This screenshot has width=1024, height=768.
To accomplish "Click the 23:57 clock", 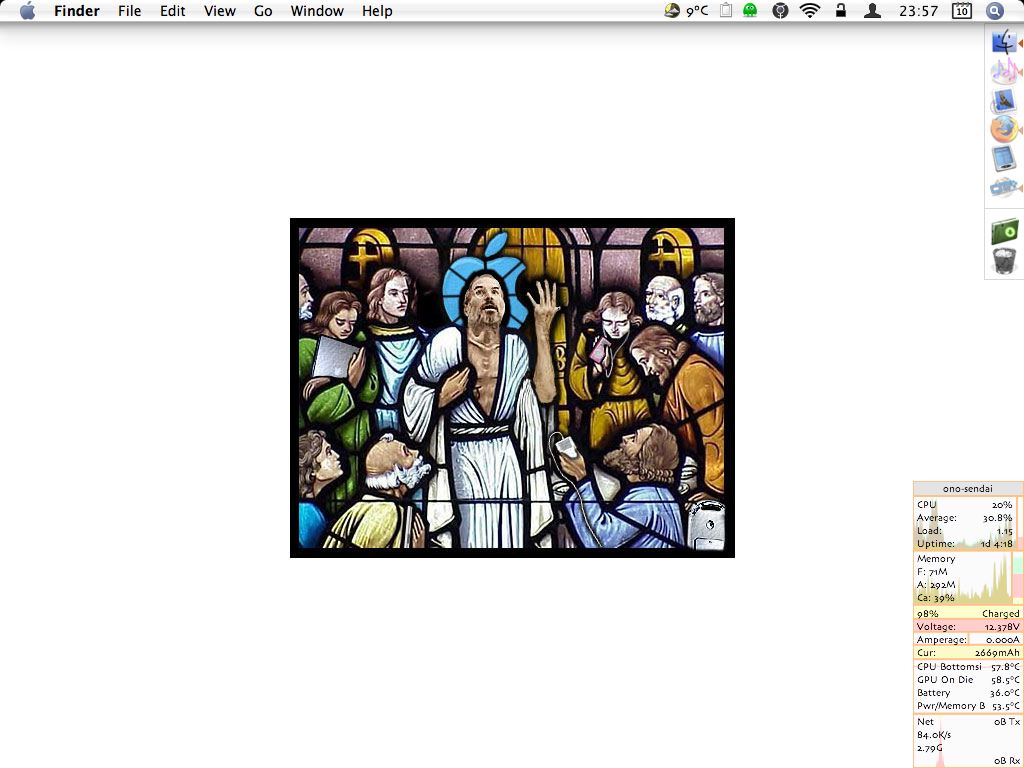I will [918, 10].
